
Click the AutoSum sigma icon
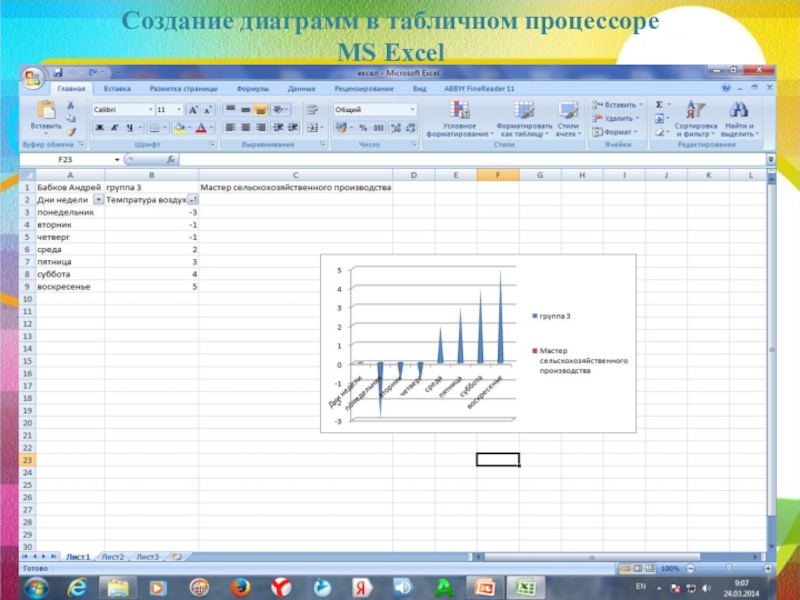(x=659, y=105)
